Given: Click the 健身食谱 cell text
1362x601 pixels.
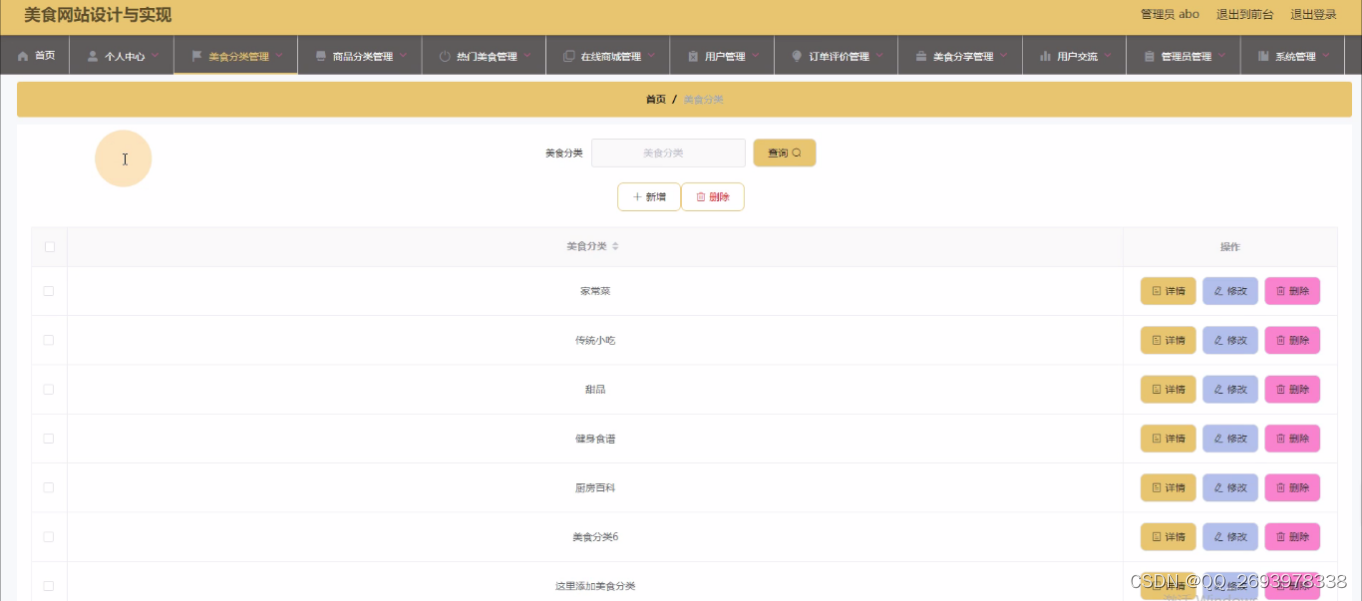Looking at the screenshot, I should coord(595,438).
